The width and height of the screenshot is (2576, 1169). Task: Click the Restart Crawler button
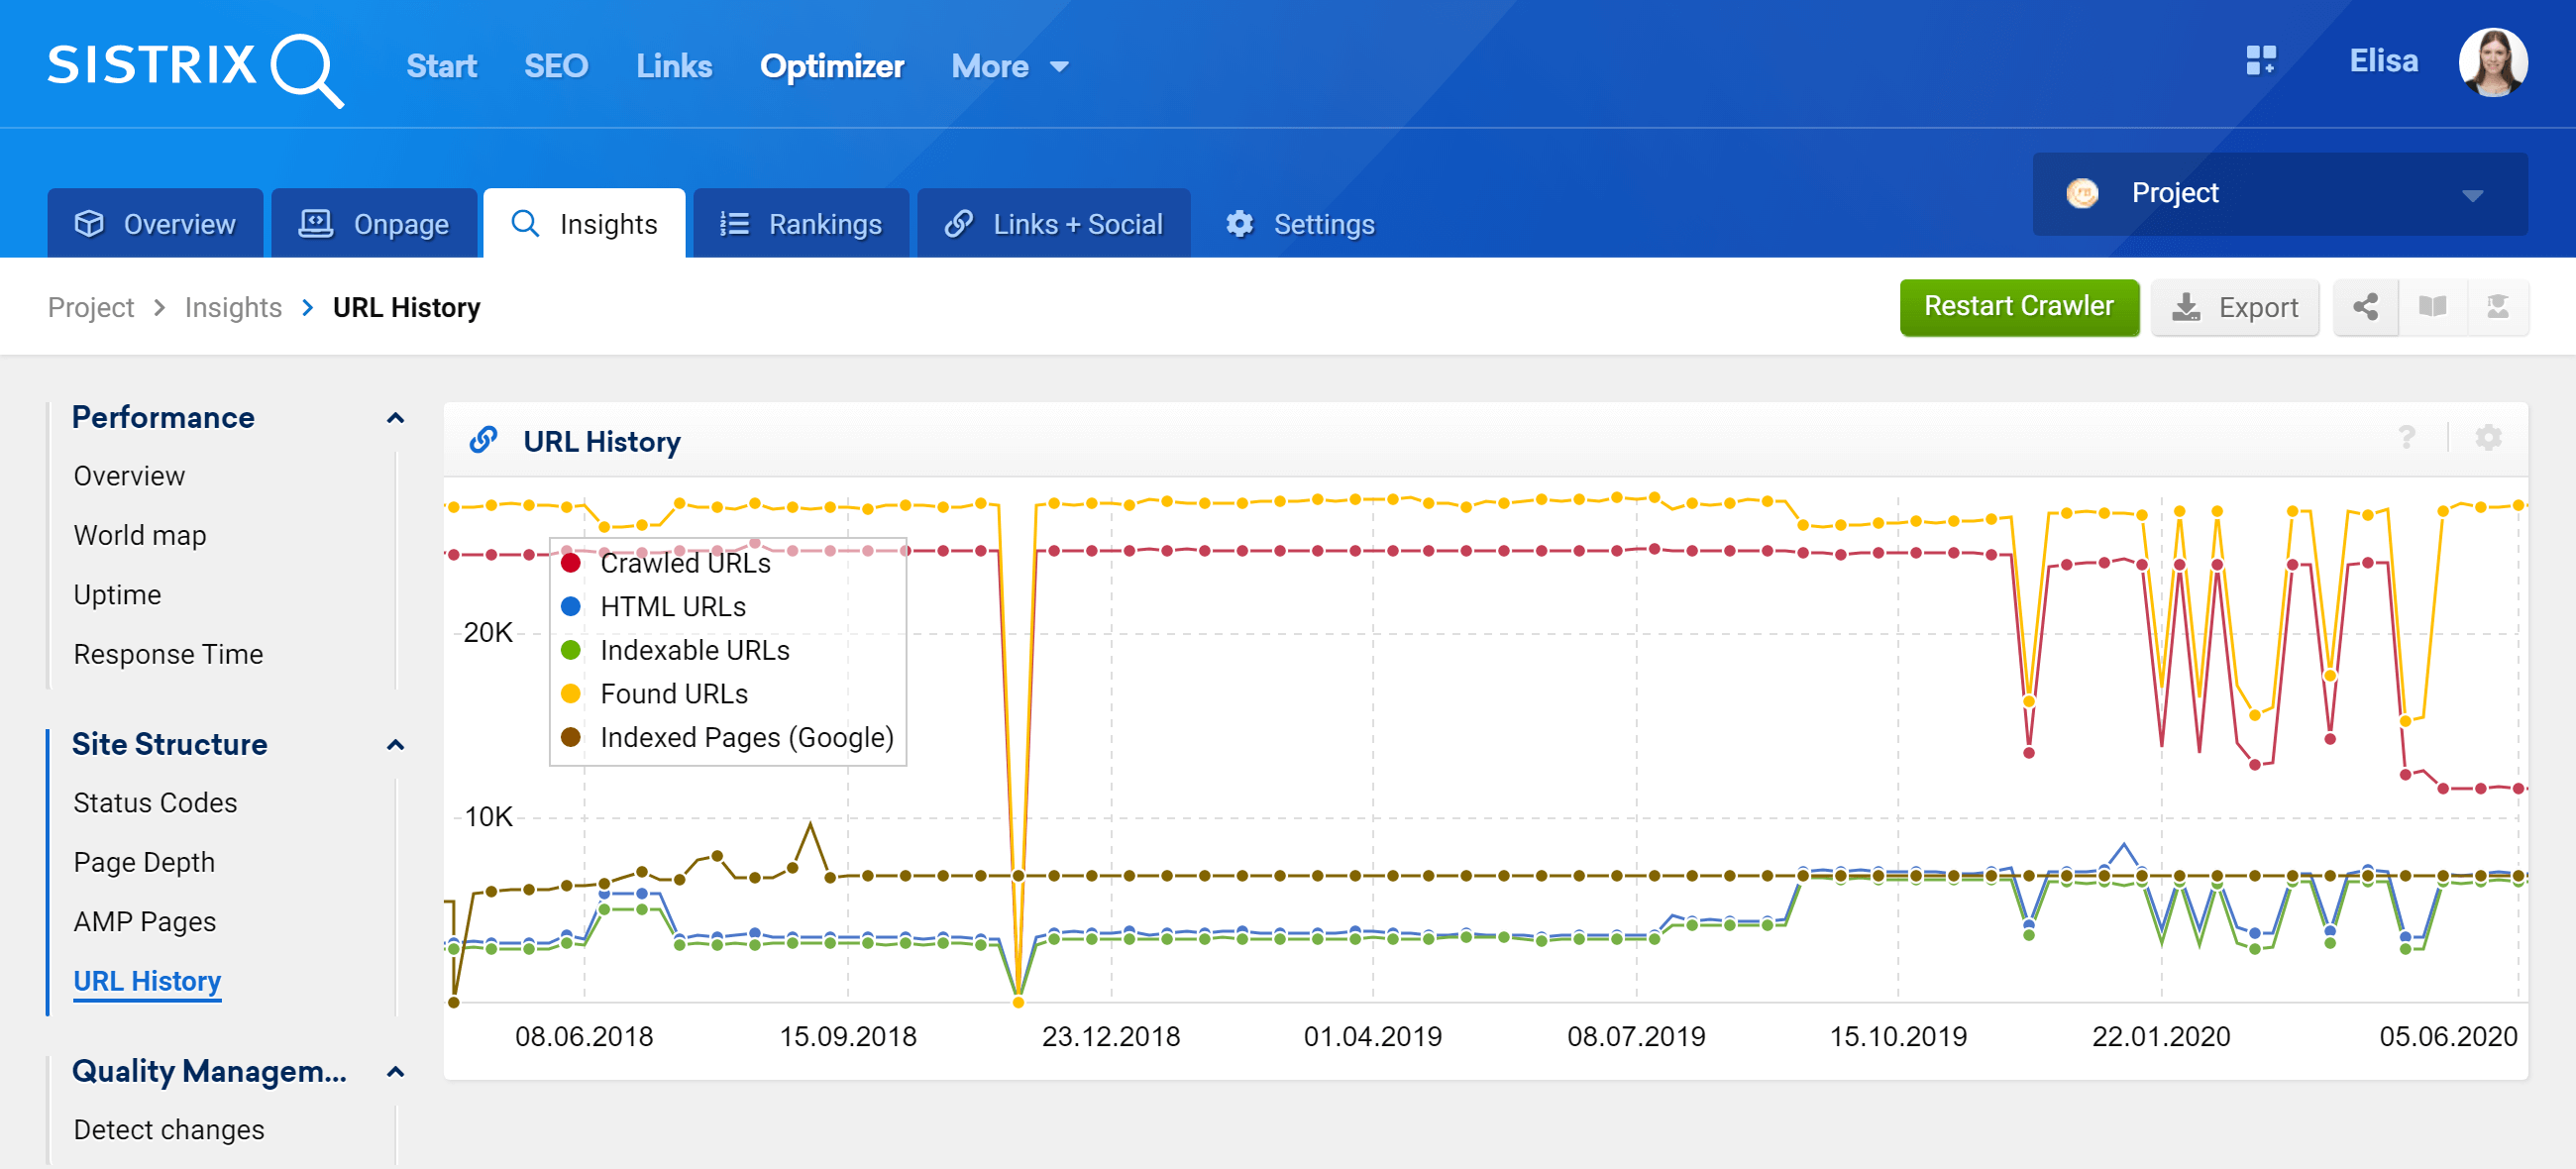pos(2019,306)
